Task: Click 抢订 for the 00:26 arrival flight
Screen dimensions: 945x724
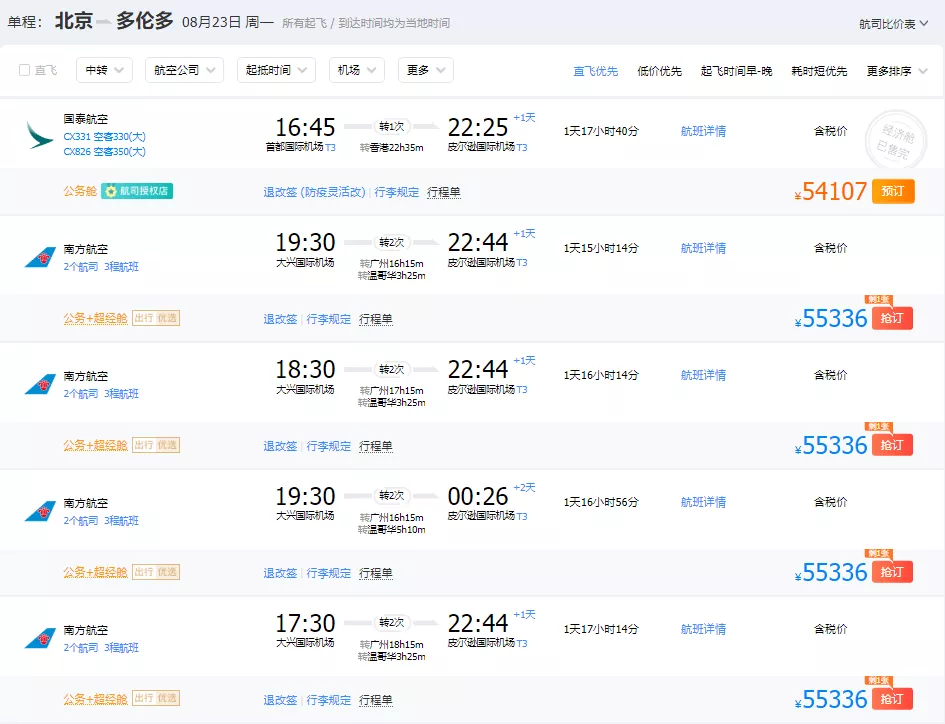Action: [892, 572]
